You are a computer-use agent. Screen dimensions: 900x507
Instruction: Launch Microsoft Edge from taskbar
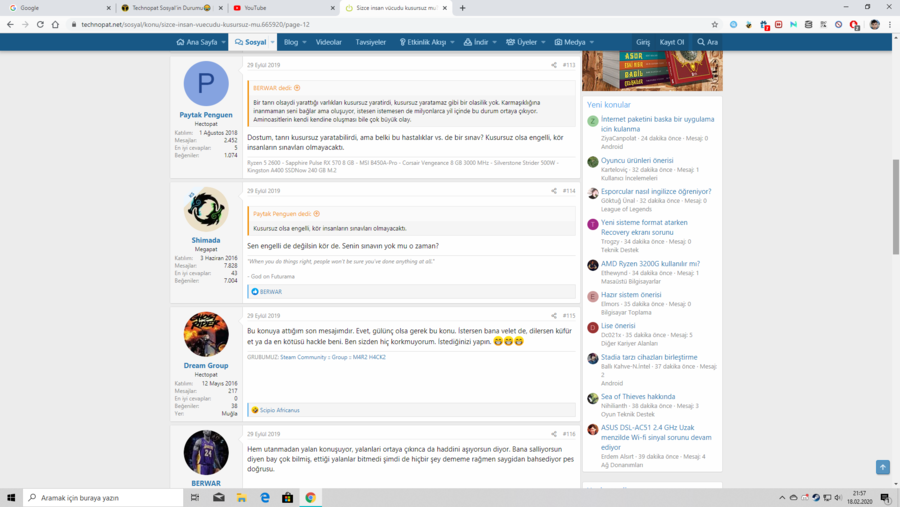pyautogui.click(x=265, y=498)
